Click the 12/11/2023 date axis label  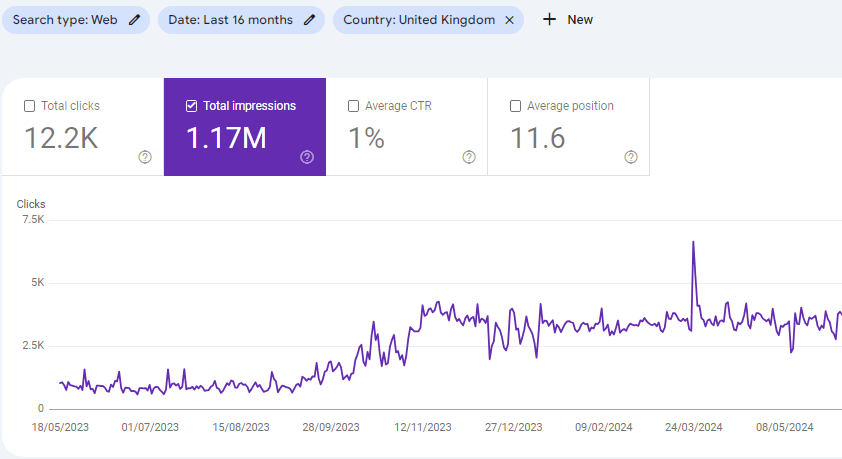[x=423, y=427]
